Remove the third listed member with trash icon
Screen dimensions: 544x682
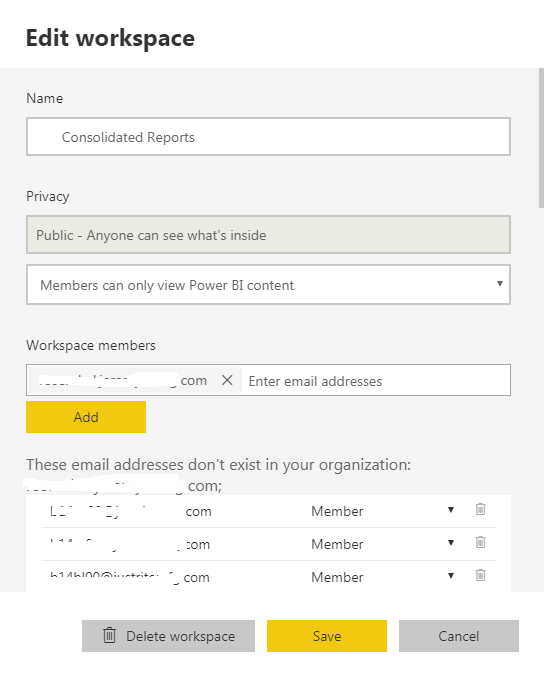(480, 575)
